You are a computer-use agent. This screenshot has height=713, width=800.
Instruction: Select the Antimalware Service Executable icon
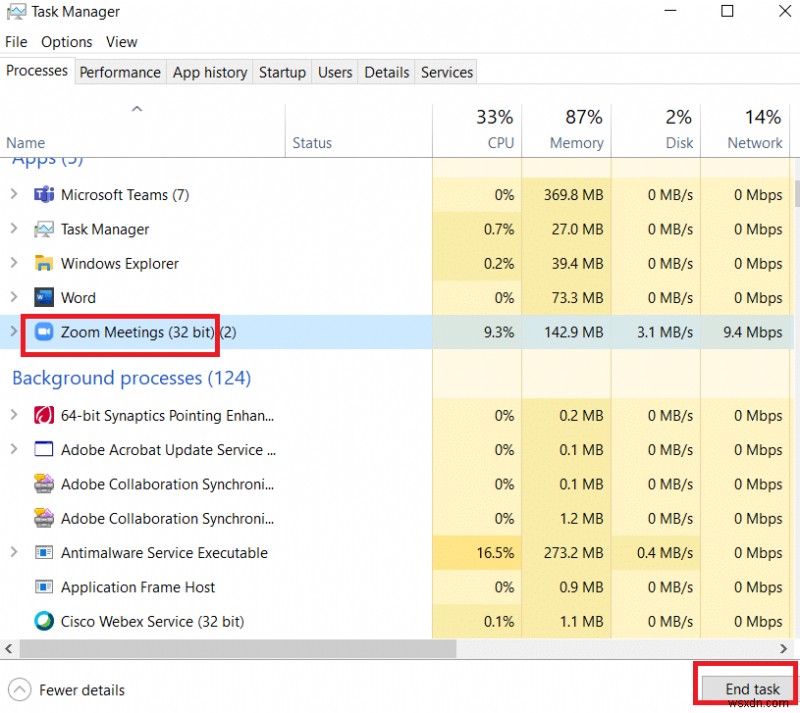tap(43, 552)
